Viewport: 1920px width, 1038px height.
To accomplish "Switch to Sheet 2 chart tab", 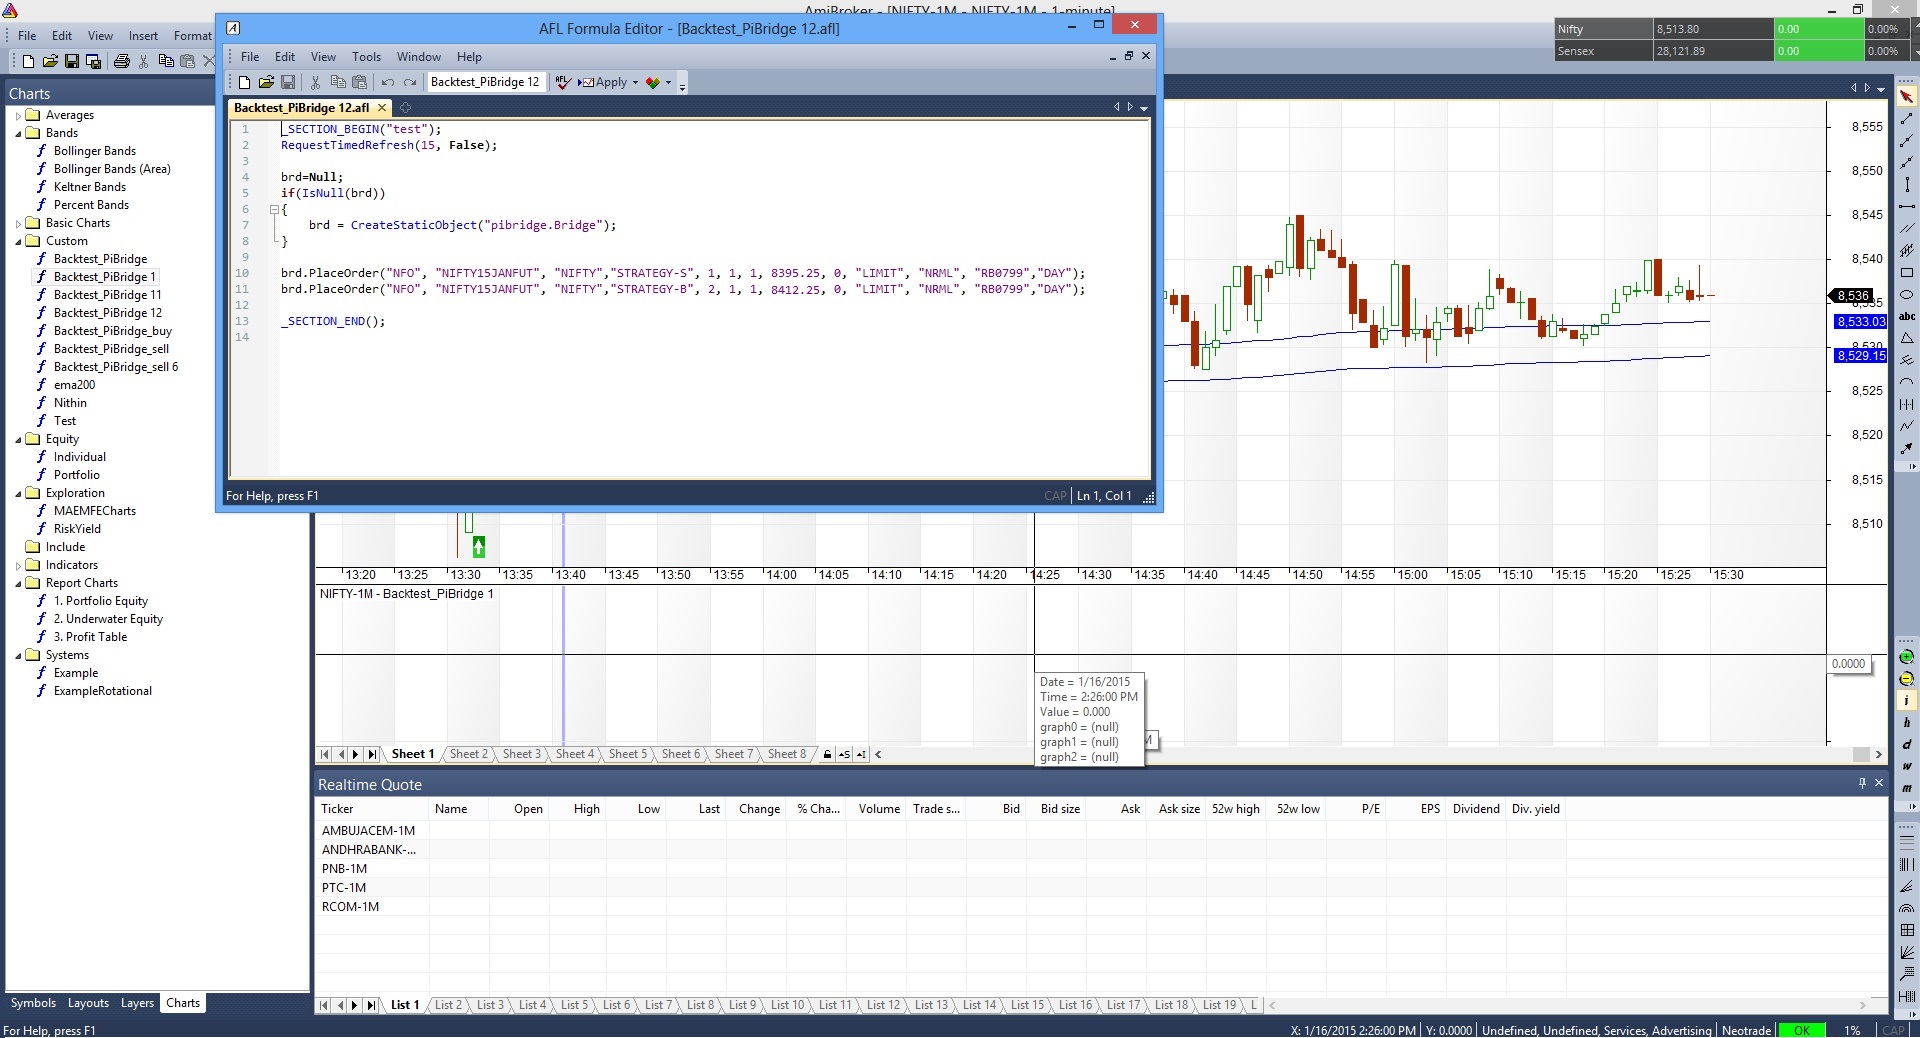I will click(x=469, y=754).
